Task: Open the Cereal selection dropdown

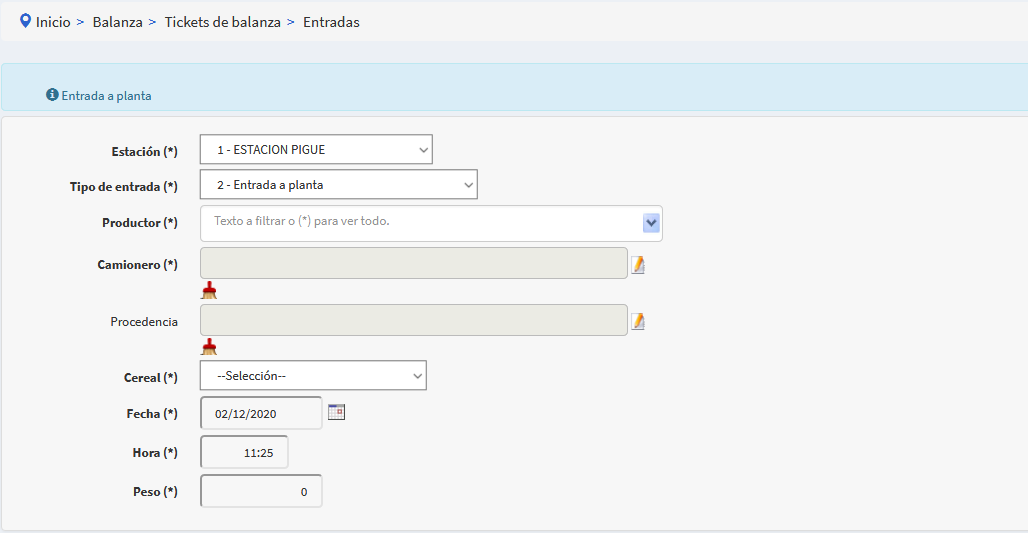Action: coord(313,376)
